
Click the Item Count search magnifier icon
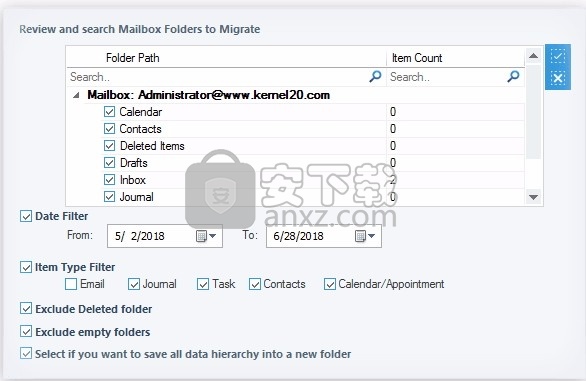click(513, 77)
